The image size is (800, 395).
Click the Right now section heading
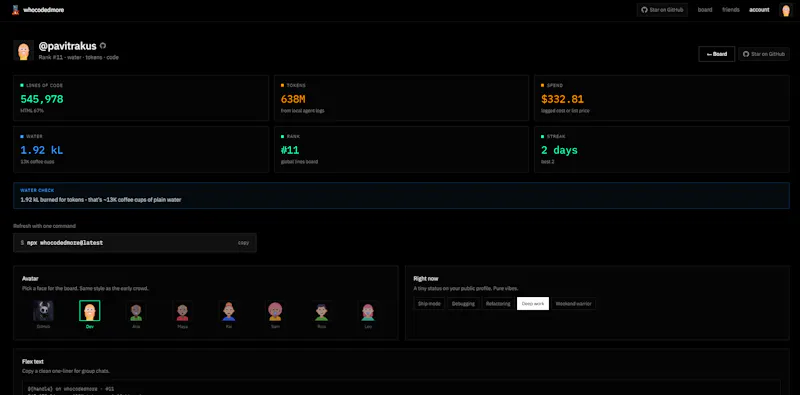pos(426,279)
